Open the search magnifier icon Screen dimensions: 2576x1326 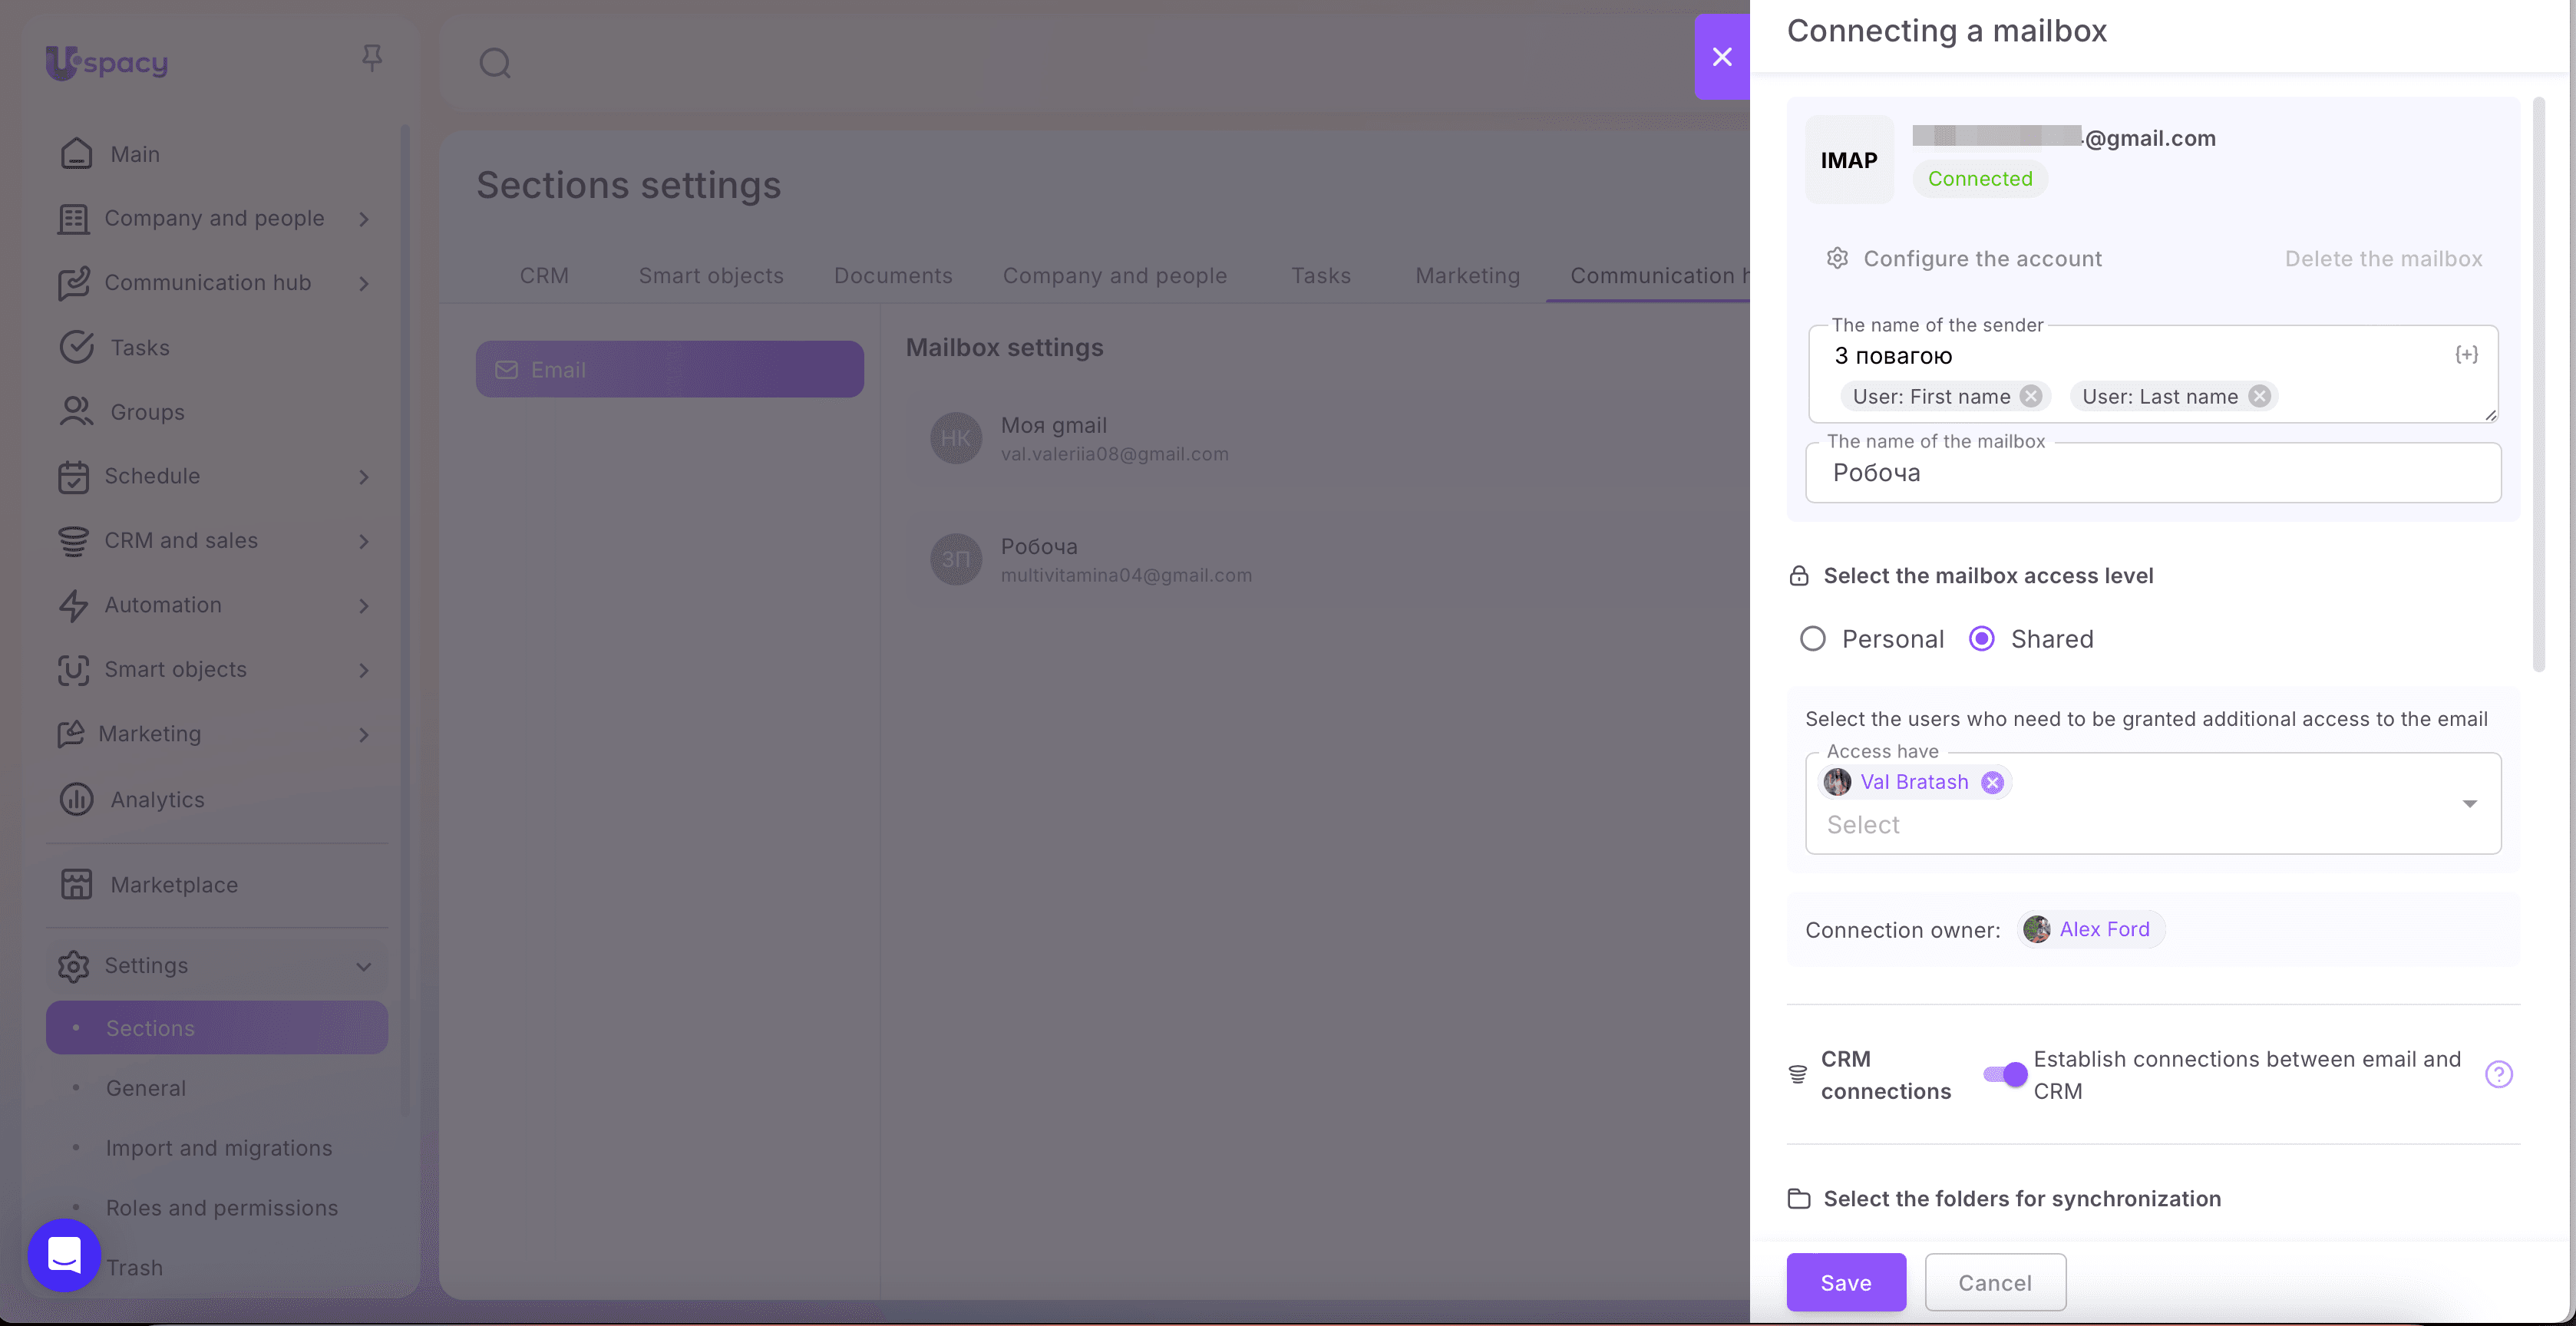[x=495, y=63]
